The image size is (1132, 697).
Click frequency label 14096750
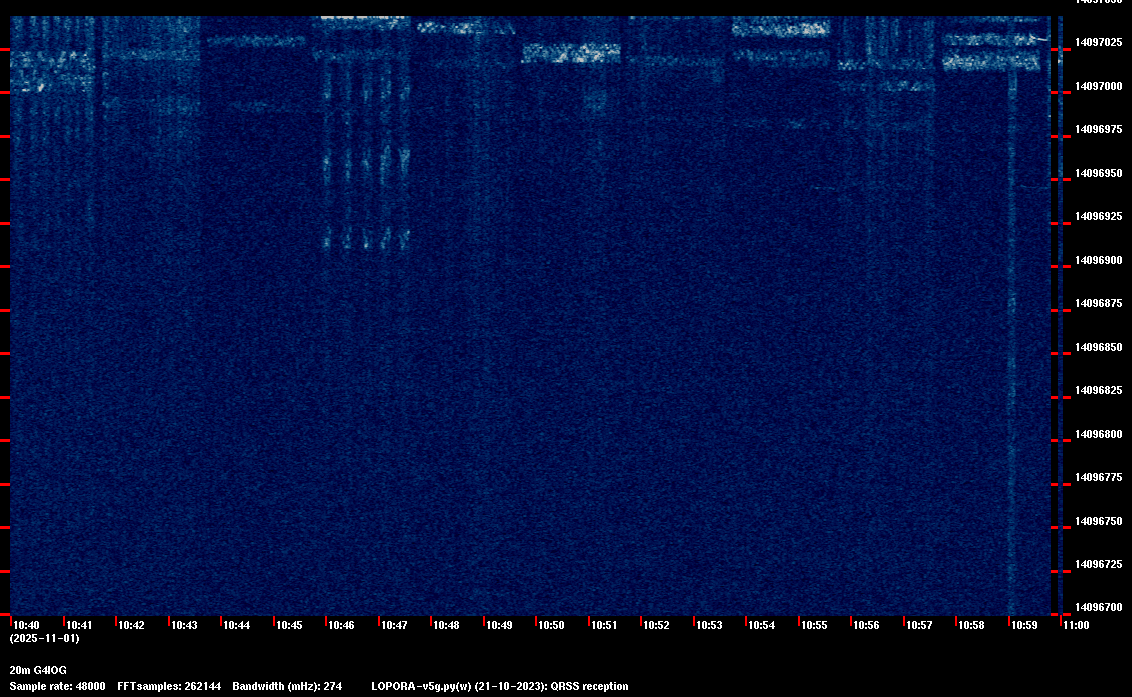click(1099, 521)
